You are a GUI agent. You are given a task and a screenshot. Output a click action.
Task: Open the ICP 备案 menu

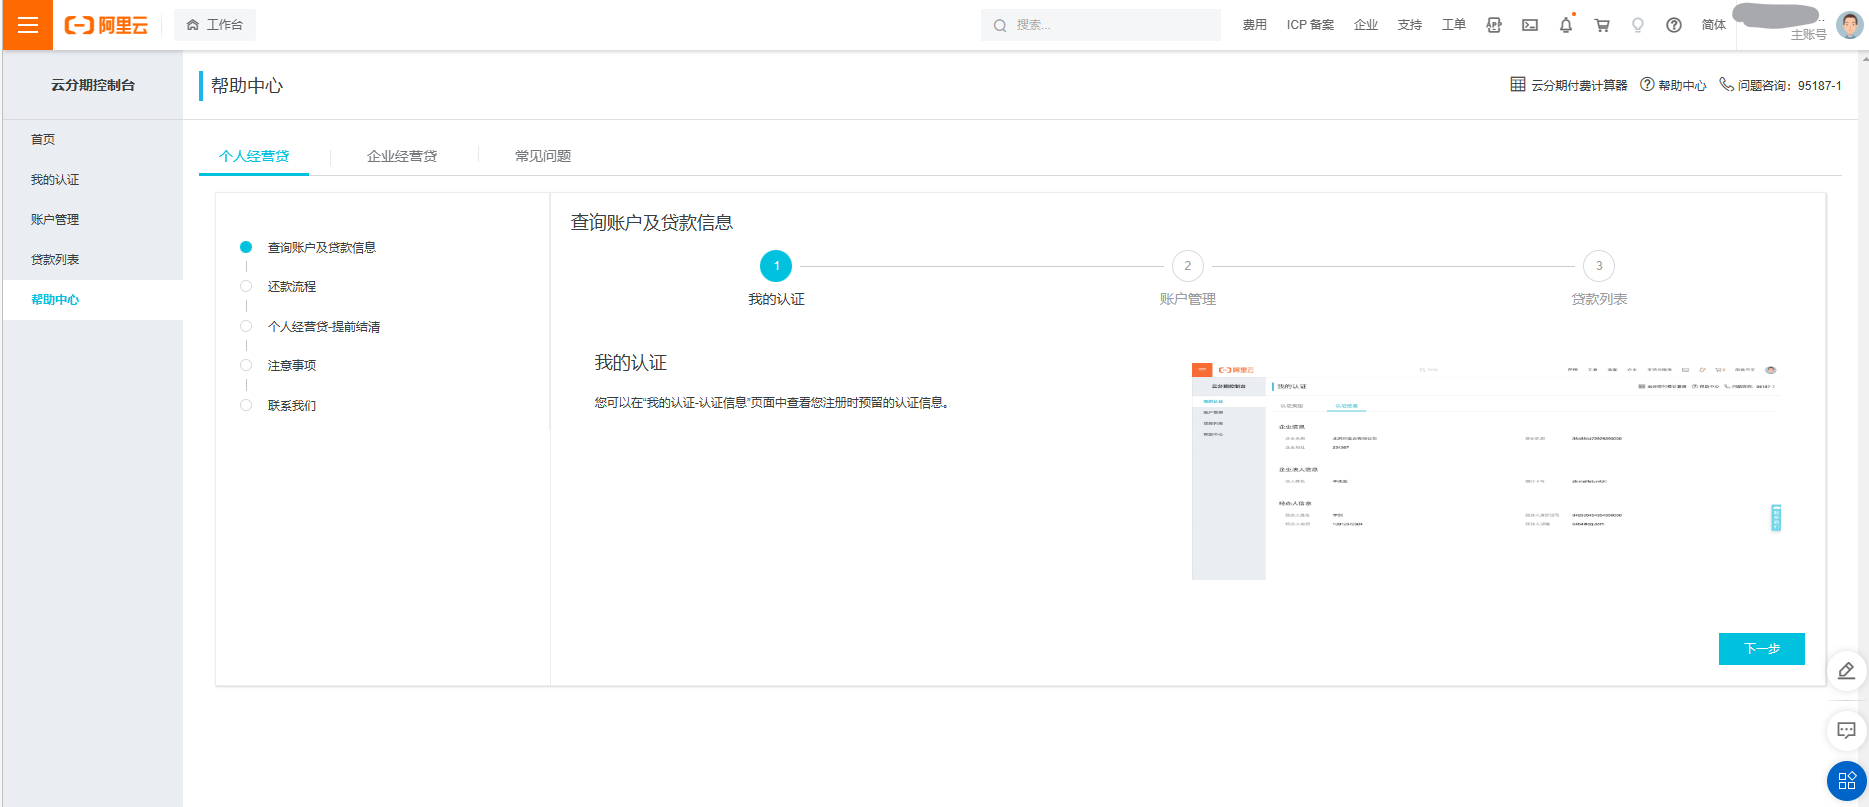tap(1310, 25)
